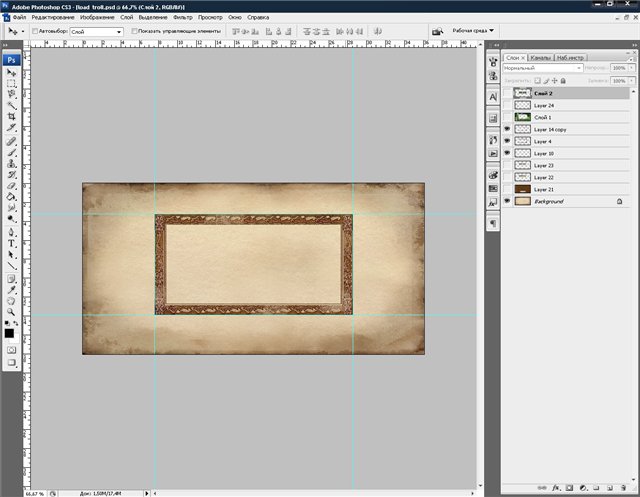
Task: Hide the Background layer via eye icon
Action: click(507, 202)
